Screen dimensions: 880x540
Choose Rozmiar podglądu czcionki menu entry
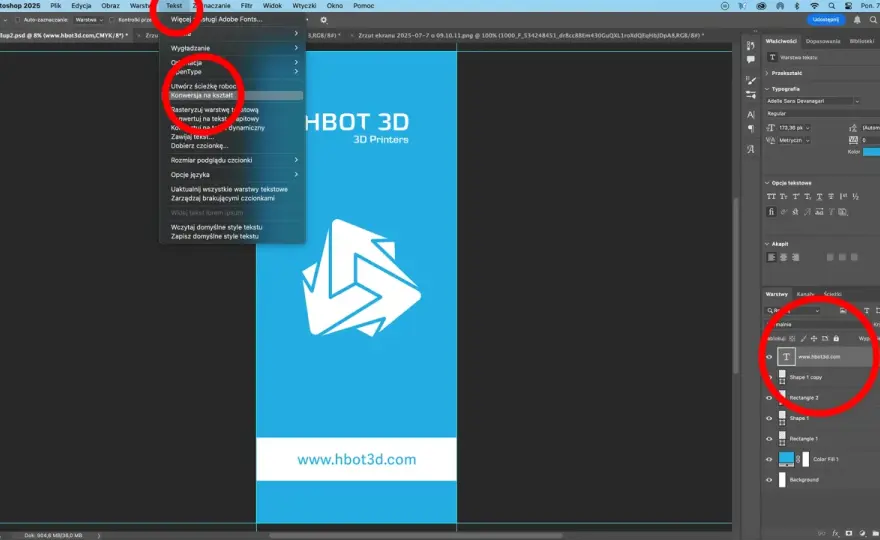point(232,160)
